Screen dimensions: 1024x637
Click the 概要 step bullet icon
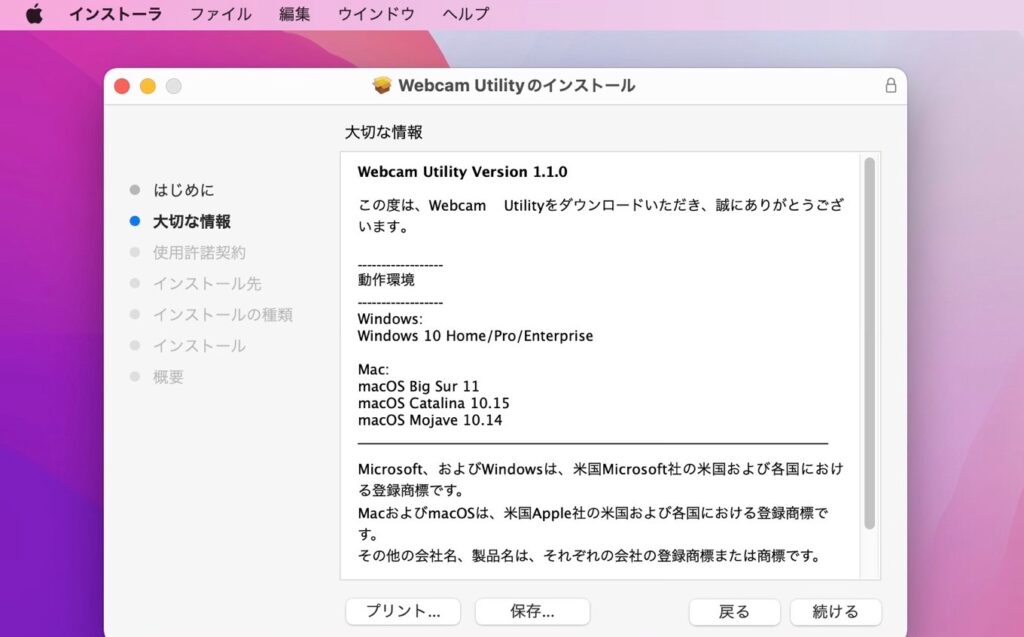click(x=134, y=377)
